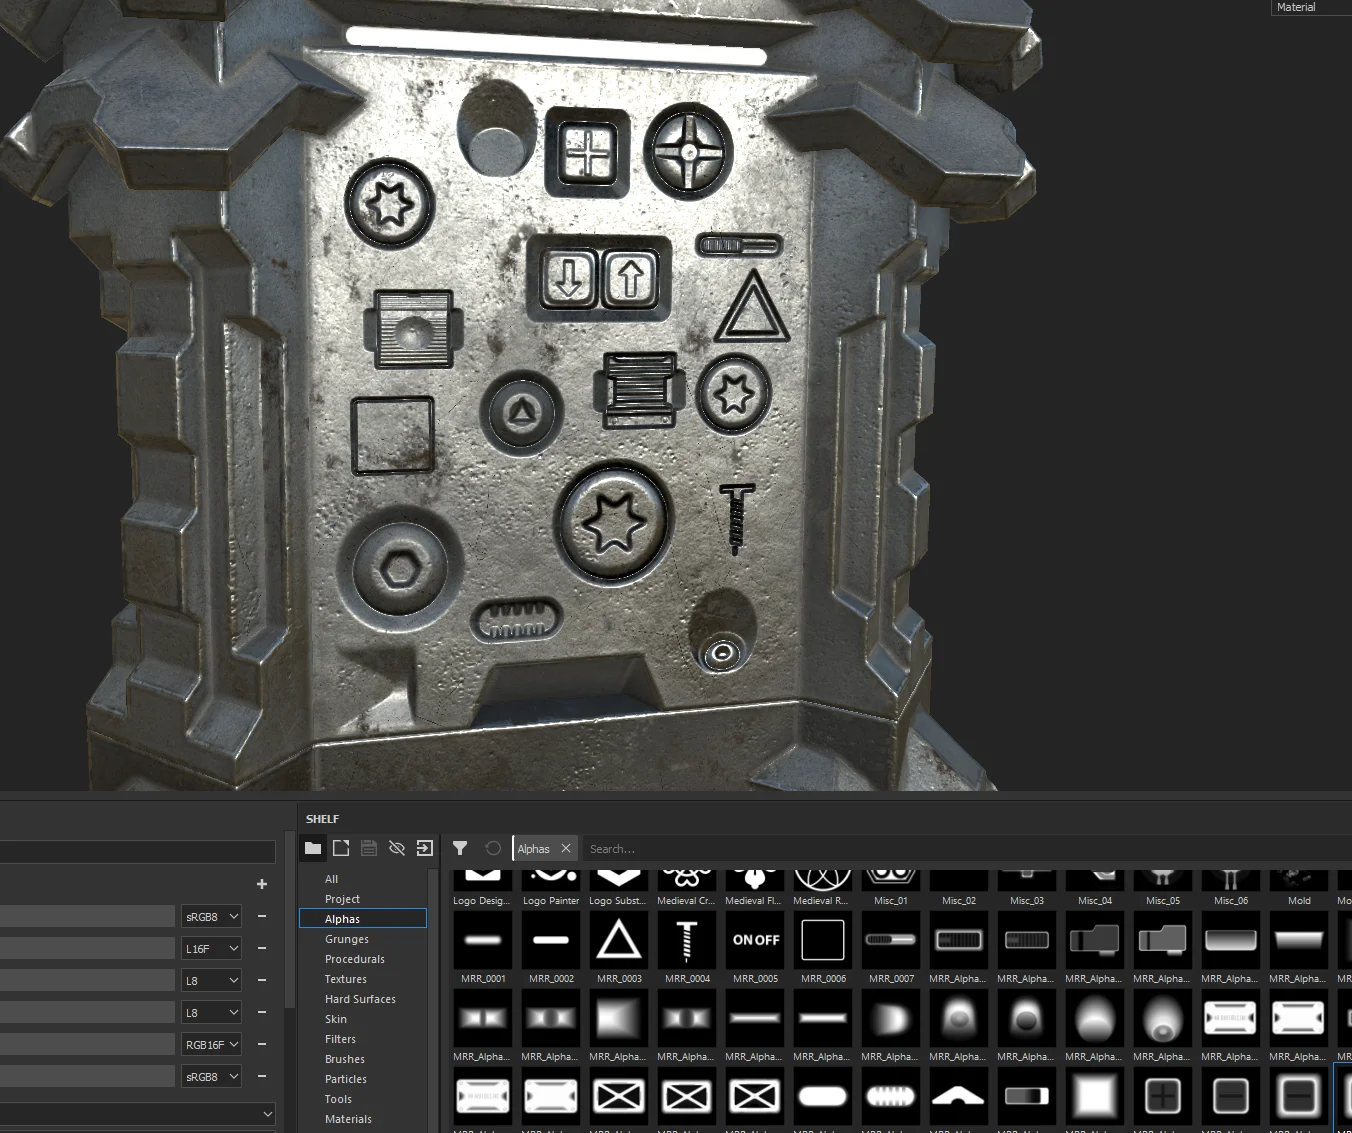The width and height of the screenshot is (1352, 1133).
Task: Remove the Alphas filter tag with its X
Action: (566, 848)
